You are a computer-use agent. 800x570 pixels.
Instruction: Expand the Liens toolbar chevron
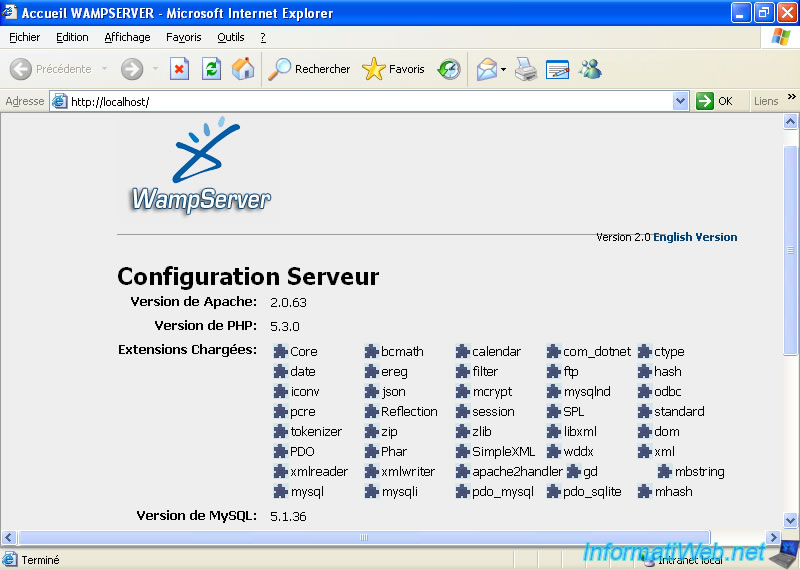click(791, 96)
